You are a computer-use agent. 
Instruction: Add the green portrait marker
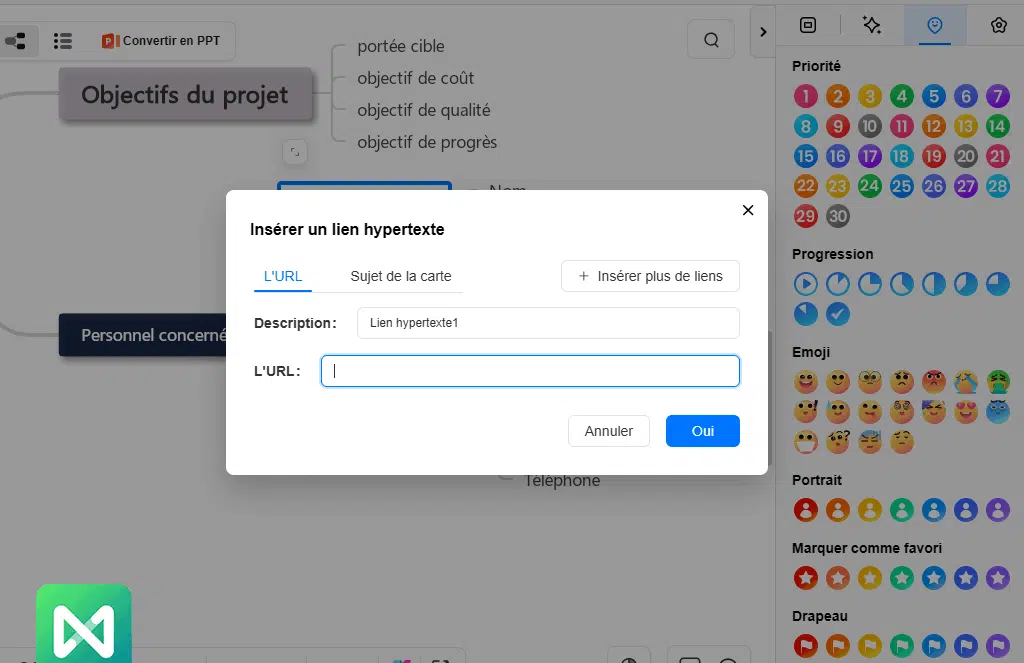pyautogui.click(x=902, y=510)
